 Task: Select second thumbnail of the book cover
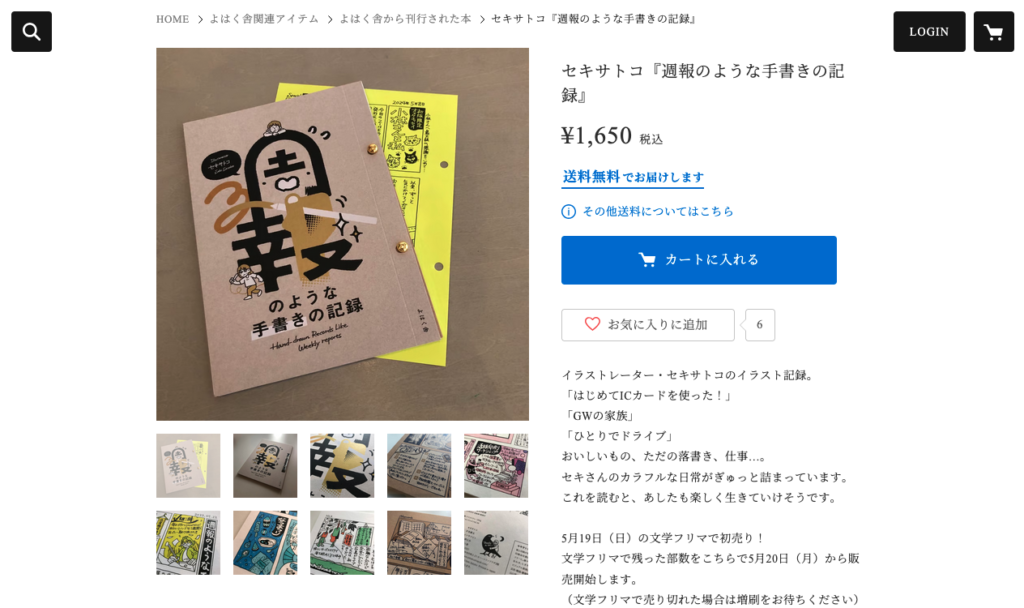pos(265,466)
